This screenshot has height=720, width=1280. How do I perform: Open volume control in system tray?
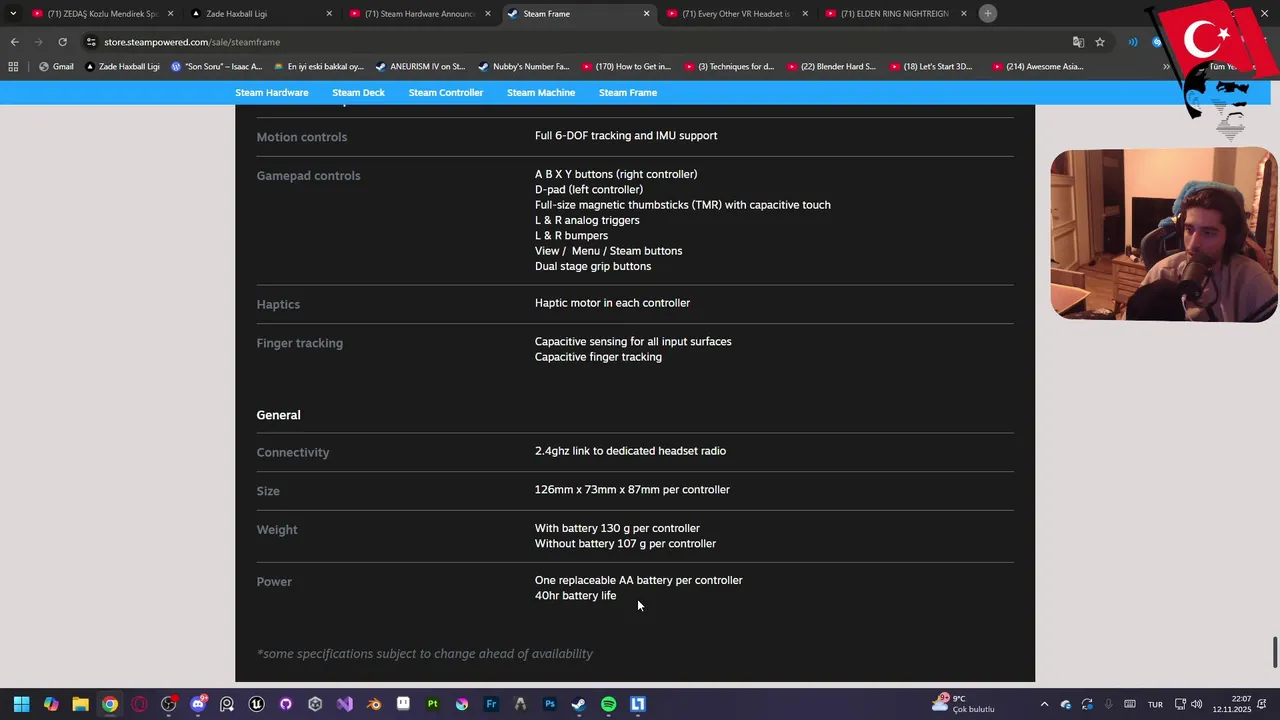pos(1196,704)
